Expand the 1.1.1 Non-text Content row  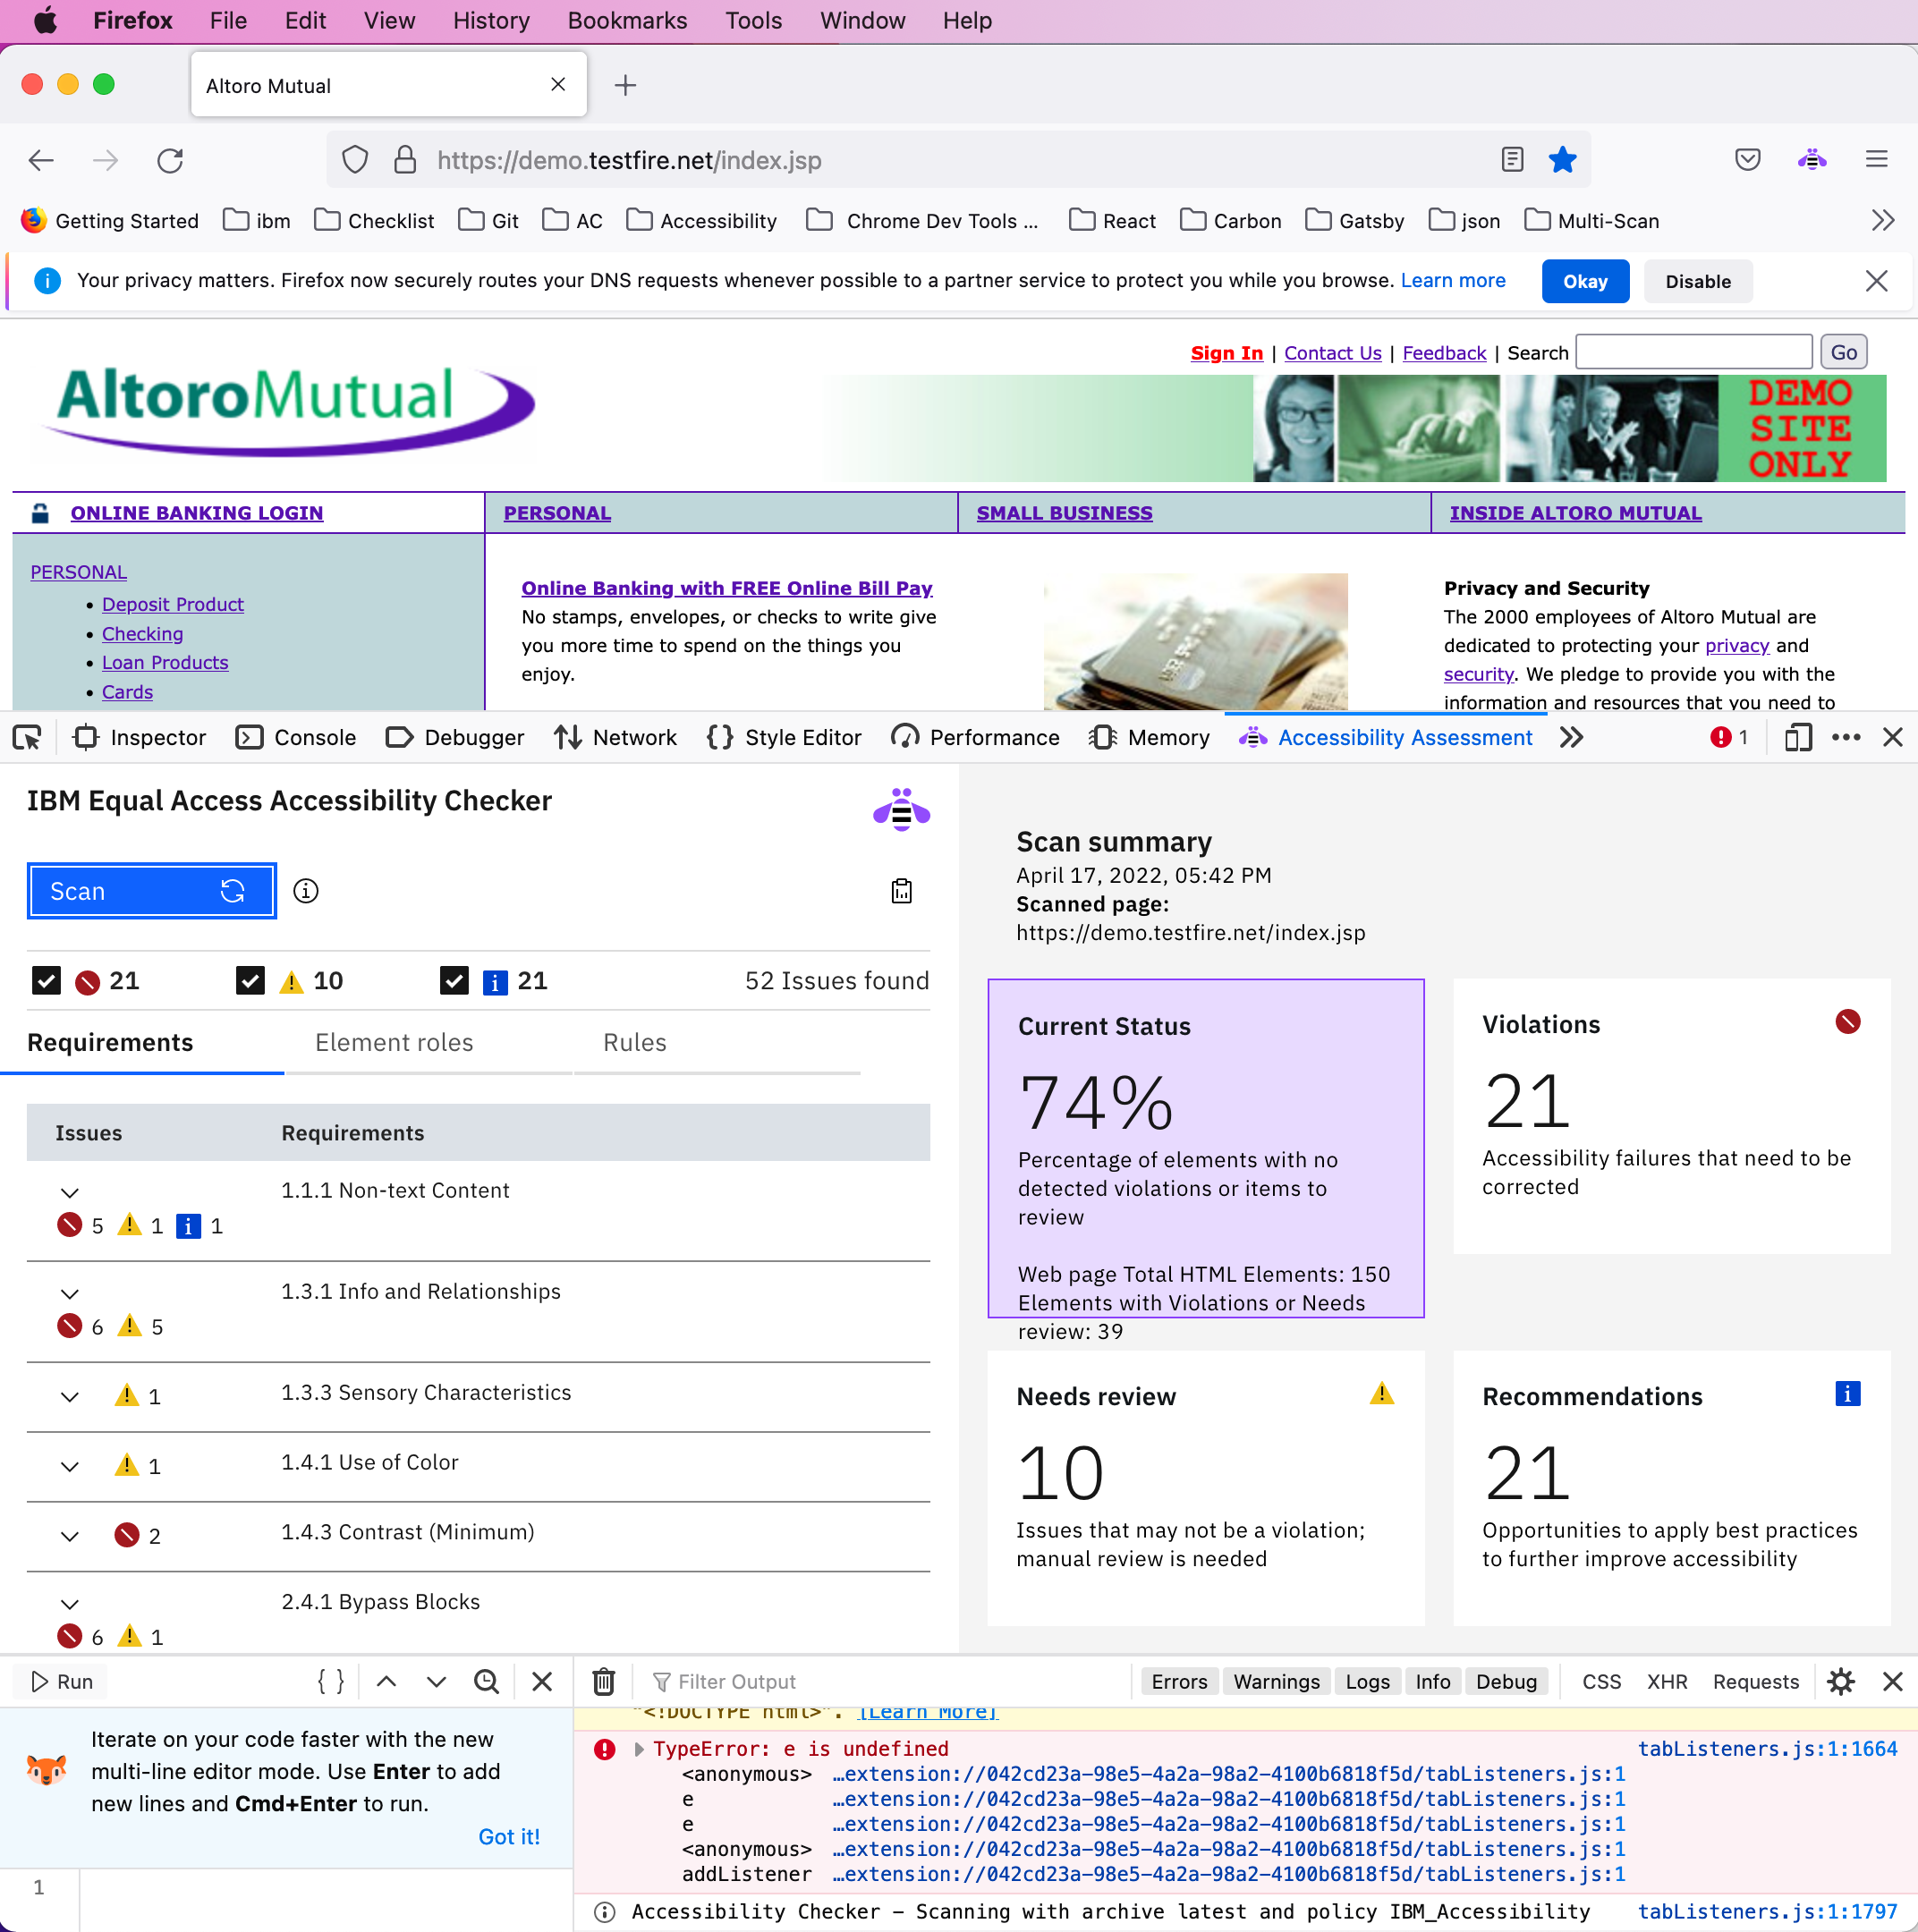click(70, 1193)
